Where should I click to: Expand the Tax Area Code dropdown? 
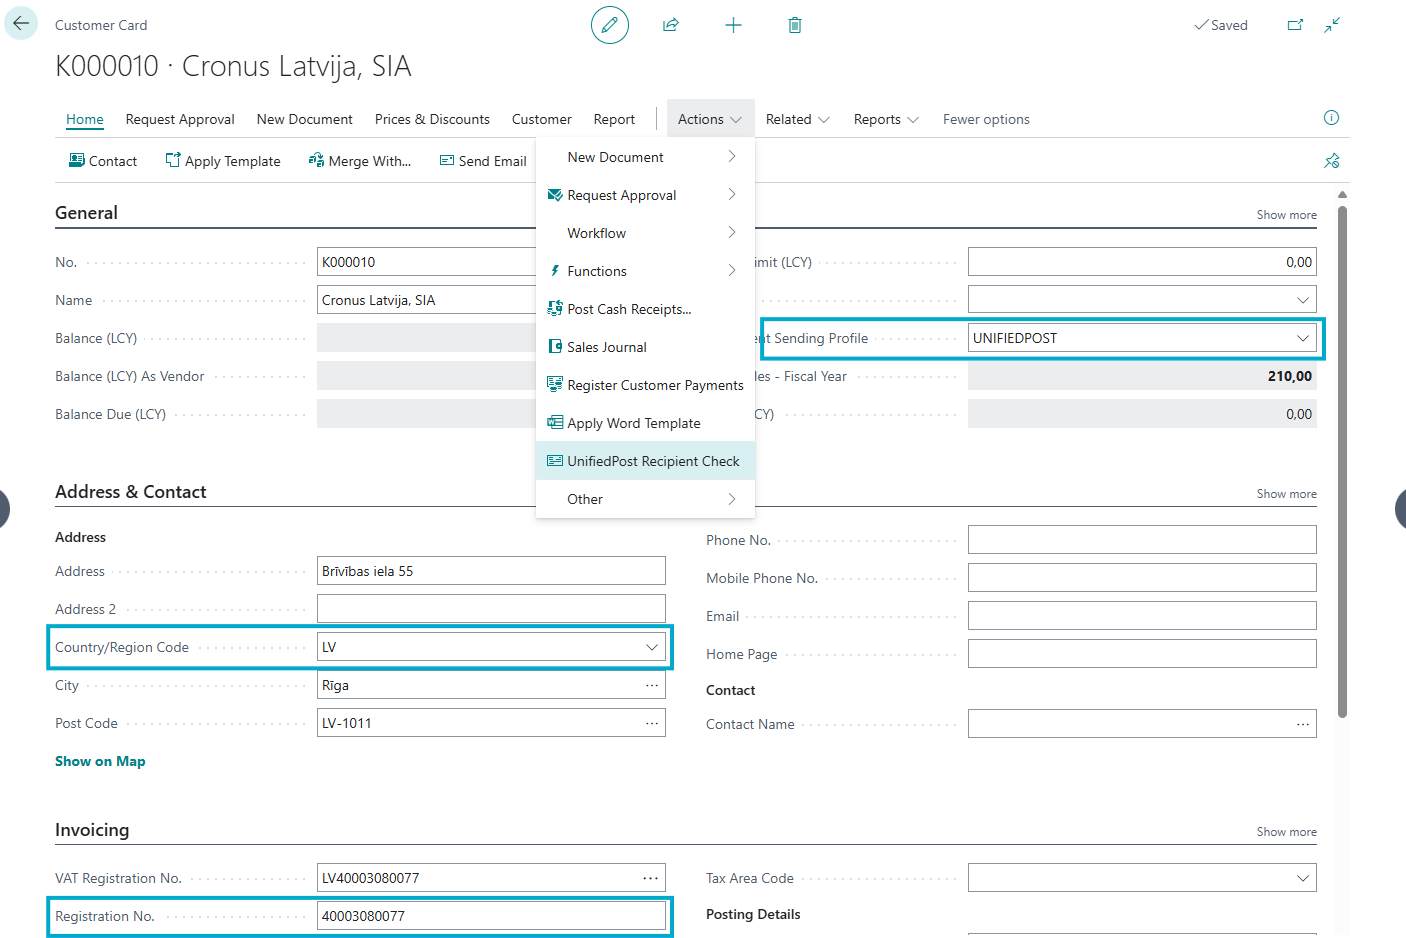[1302, 878]
